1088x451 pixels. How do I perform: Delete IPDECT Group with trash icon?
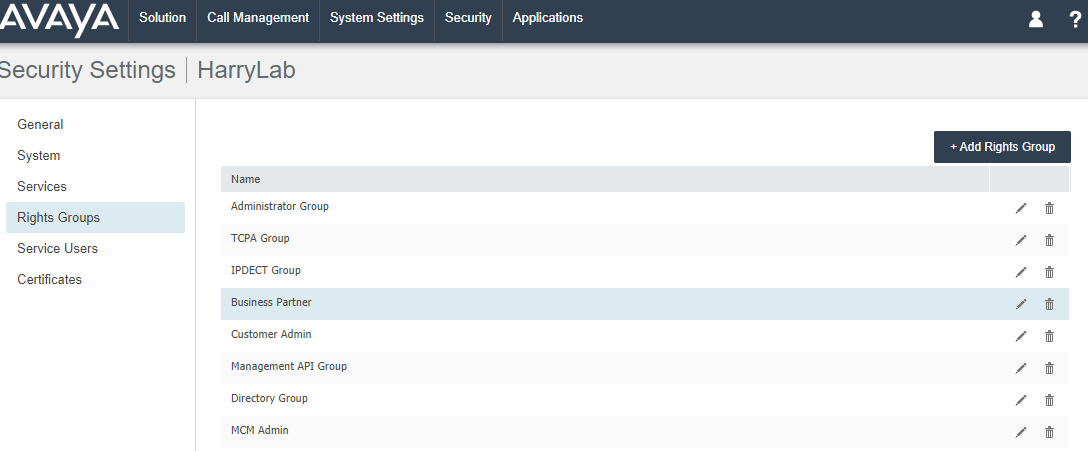1049,272
